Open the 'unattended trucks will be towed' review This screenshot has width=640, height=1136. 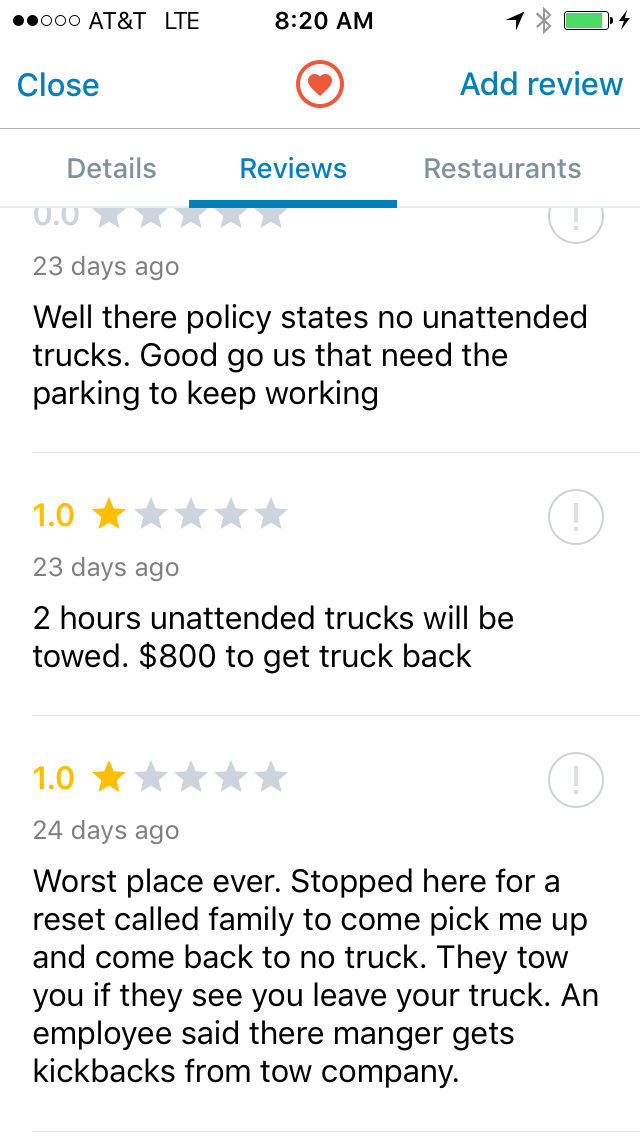(273, 637)
